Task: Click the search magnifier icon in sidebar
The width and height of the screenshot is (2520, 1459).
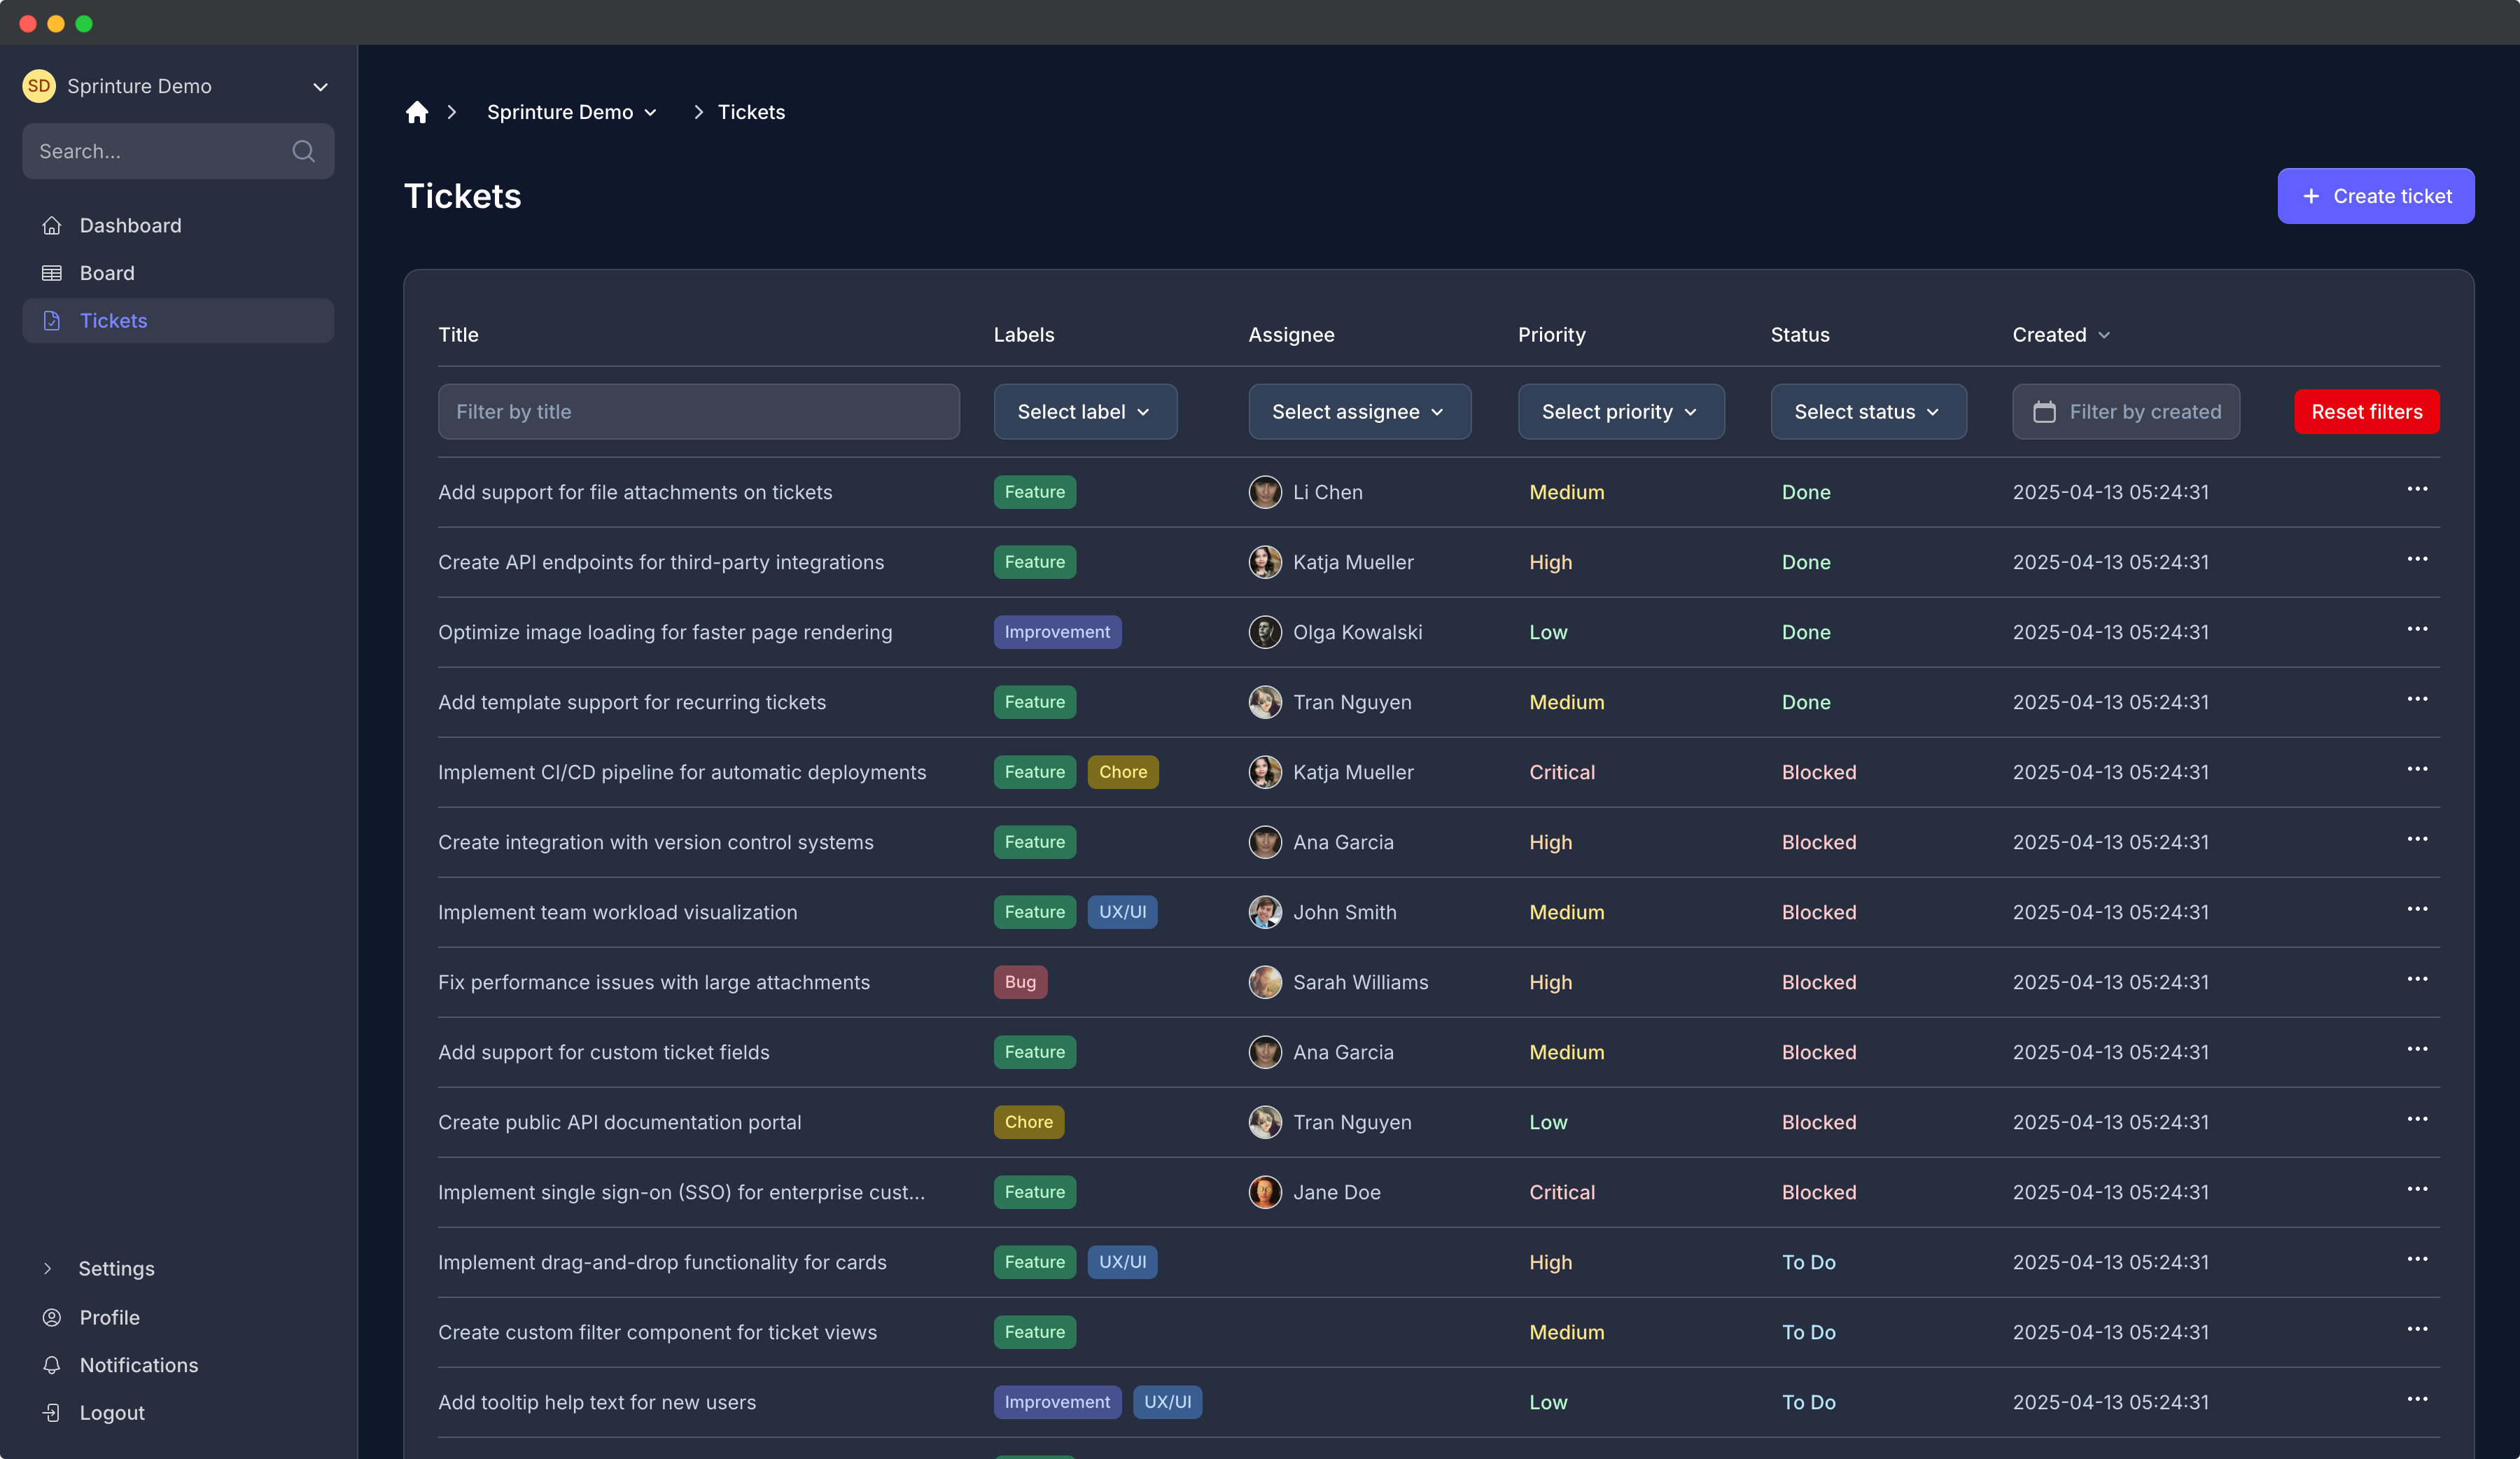Action: pos(303,151)
